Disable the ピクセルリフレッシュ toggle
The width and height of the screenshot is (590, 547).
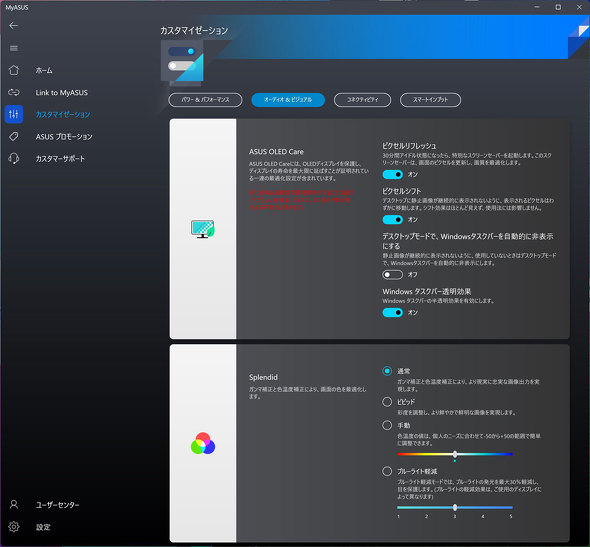[x=392, y=174]
